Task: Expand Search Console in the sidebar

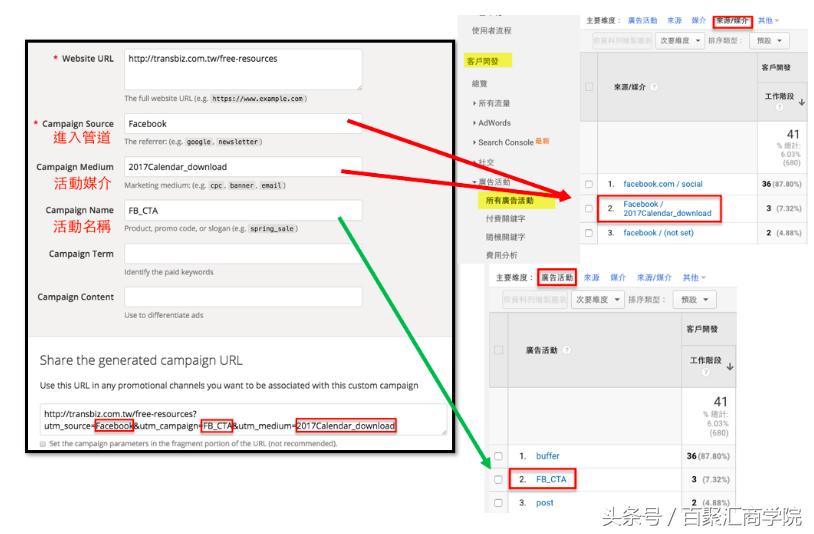Action: tap(503, 142)
